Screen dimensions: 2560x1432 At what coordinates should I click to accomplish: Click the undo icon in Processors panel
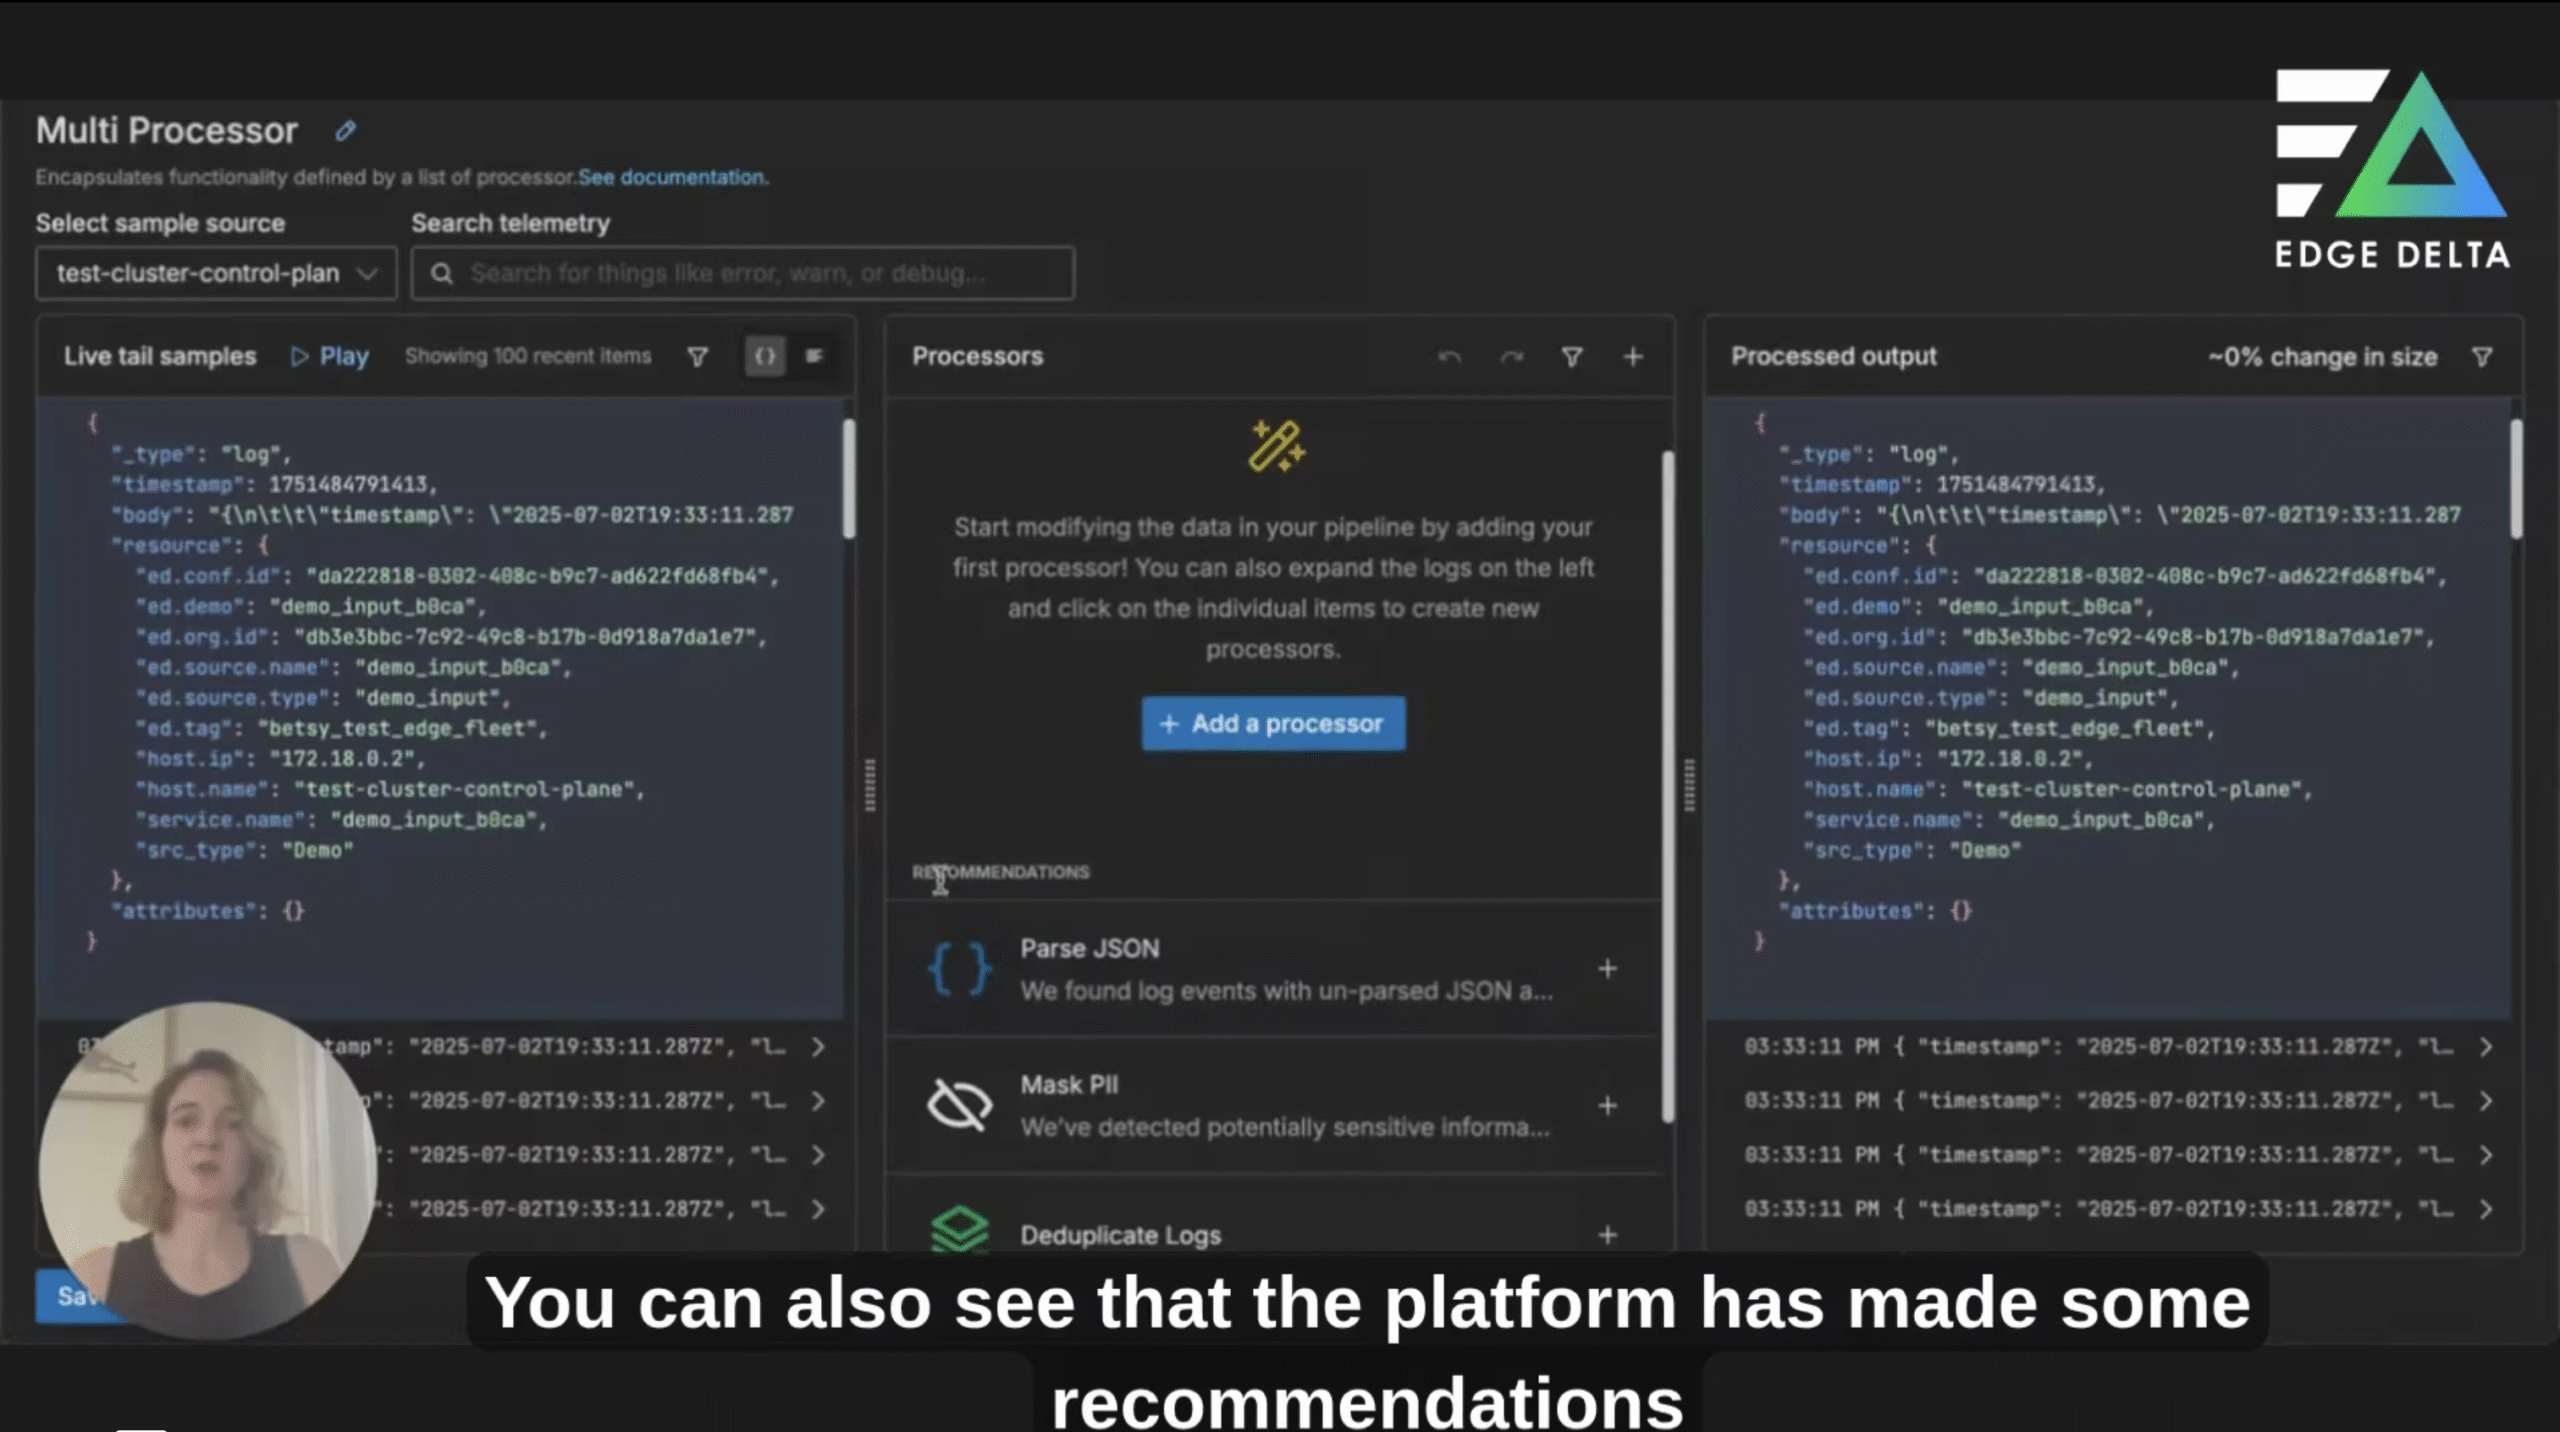point(1449,356)
